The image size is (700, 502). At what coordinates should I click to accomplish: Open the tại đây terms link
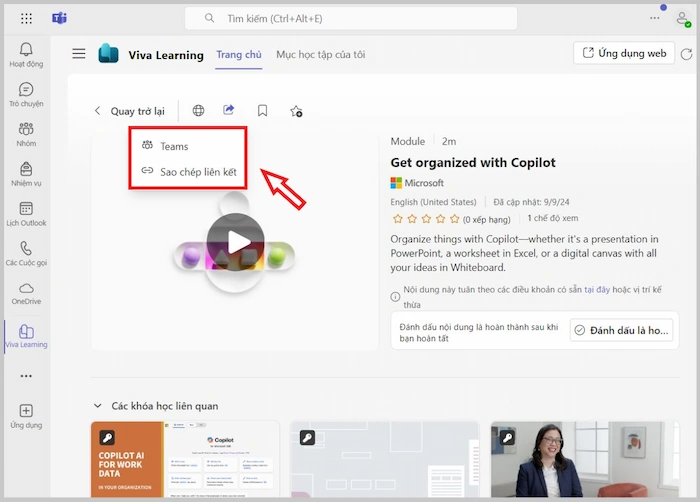coord(597,289)
